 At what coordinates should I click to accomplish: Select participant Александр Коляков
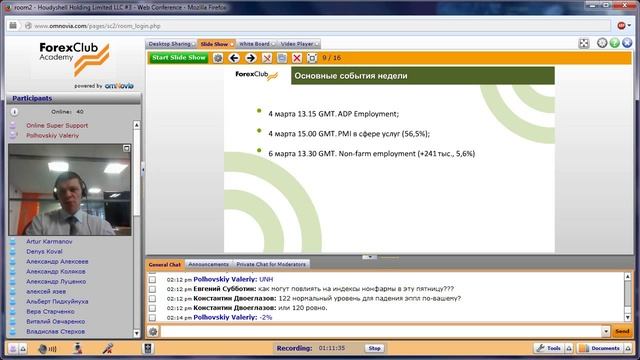coord(56,271)
